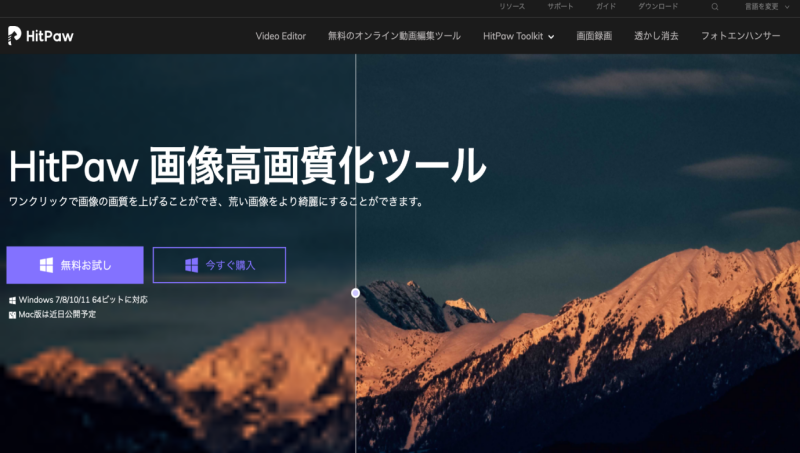Open ガイド link in top bar
Viewport: 800px width, 453px height.
(x=606, y=7)
